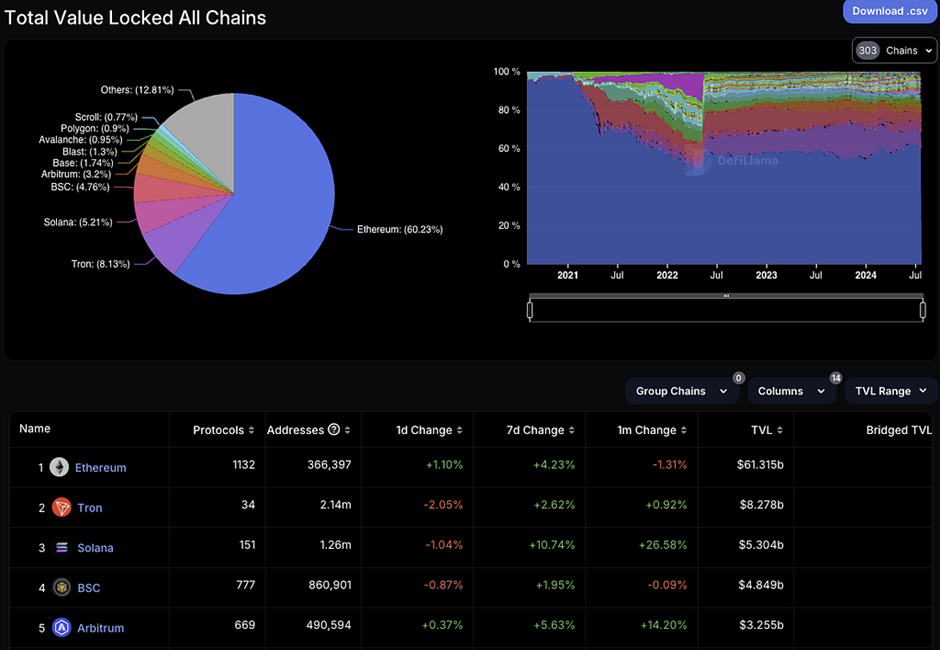Open the Ethereum chain link
940x650 pixels.
pos(100,468)
